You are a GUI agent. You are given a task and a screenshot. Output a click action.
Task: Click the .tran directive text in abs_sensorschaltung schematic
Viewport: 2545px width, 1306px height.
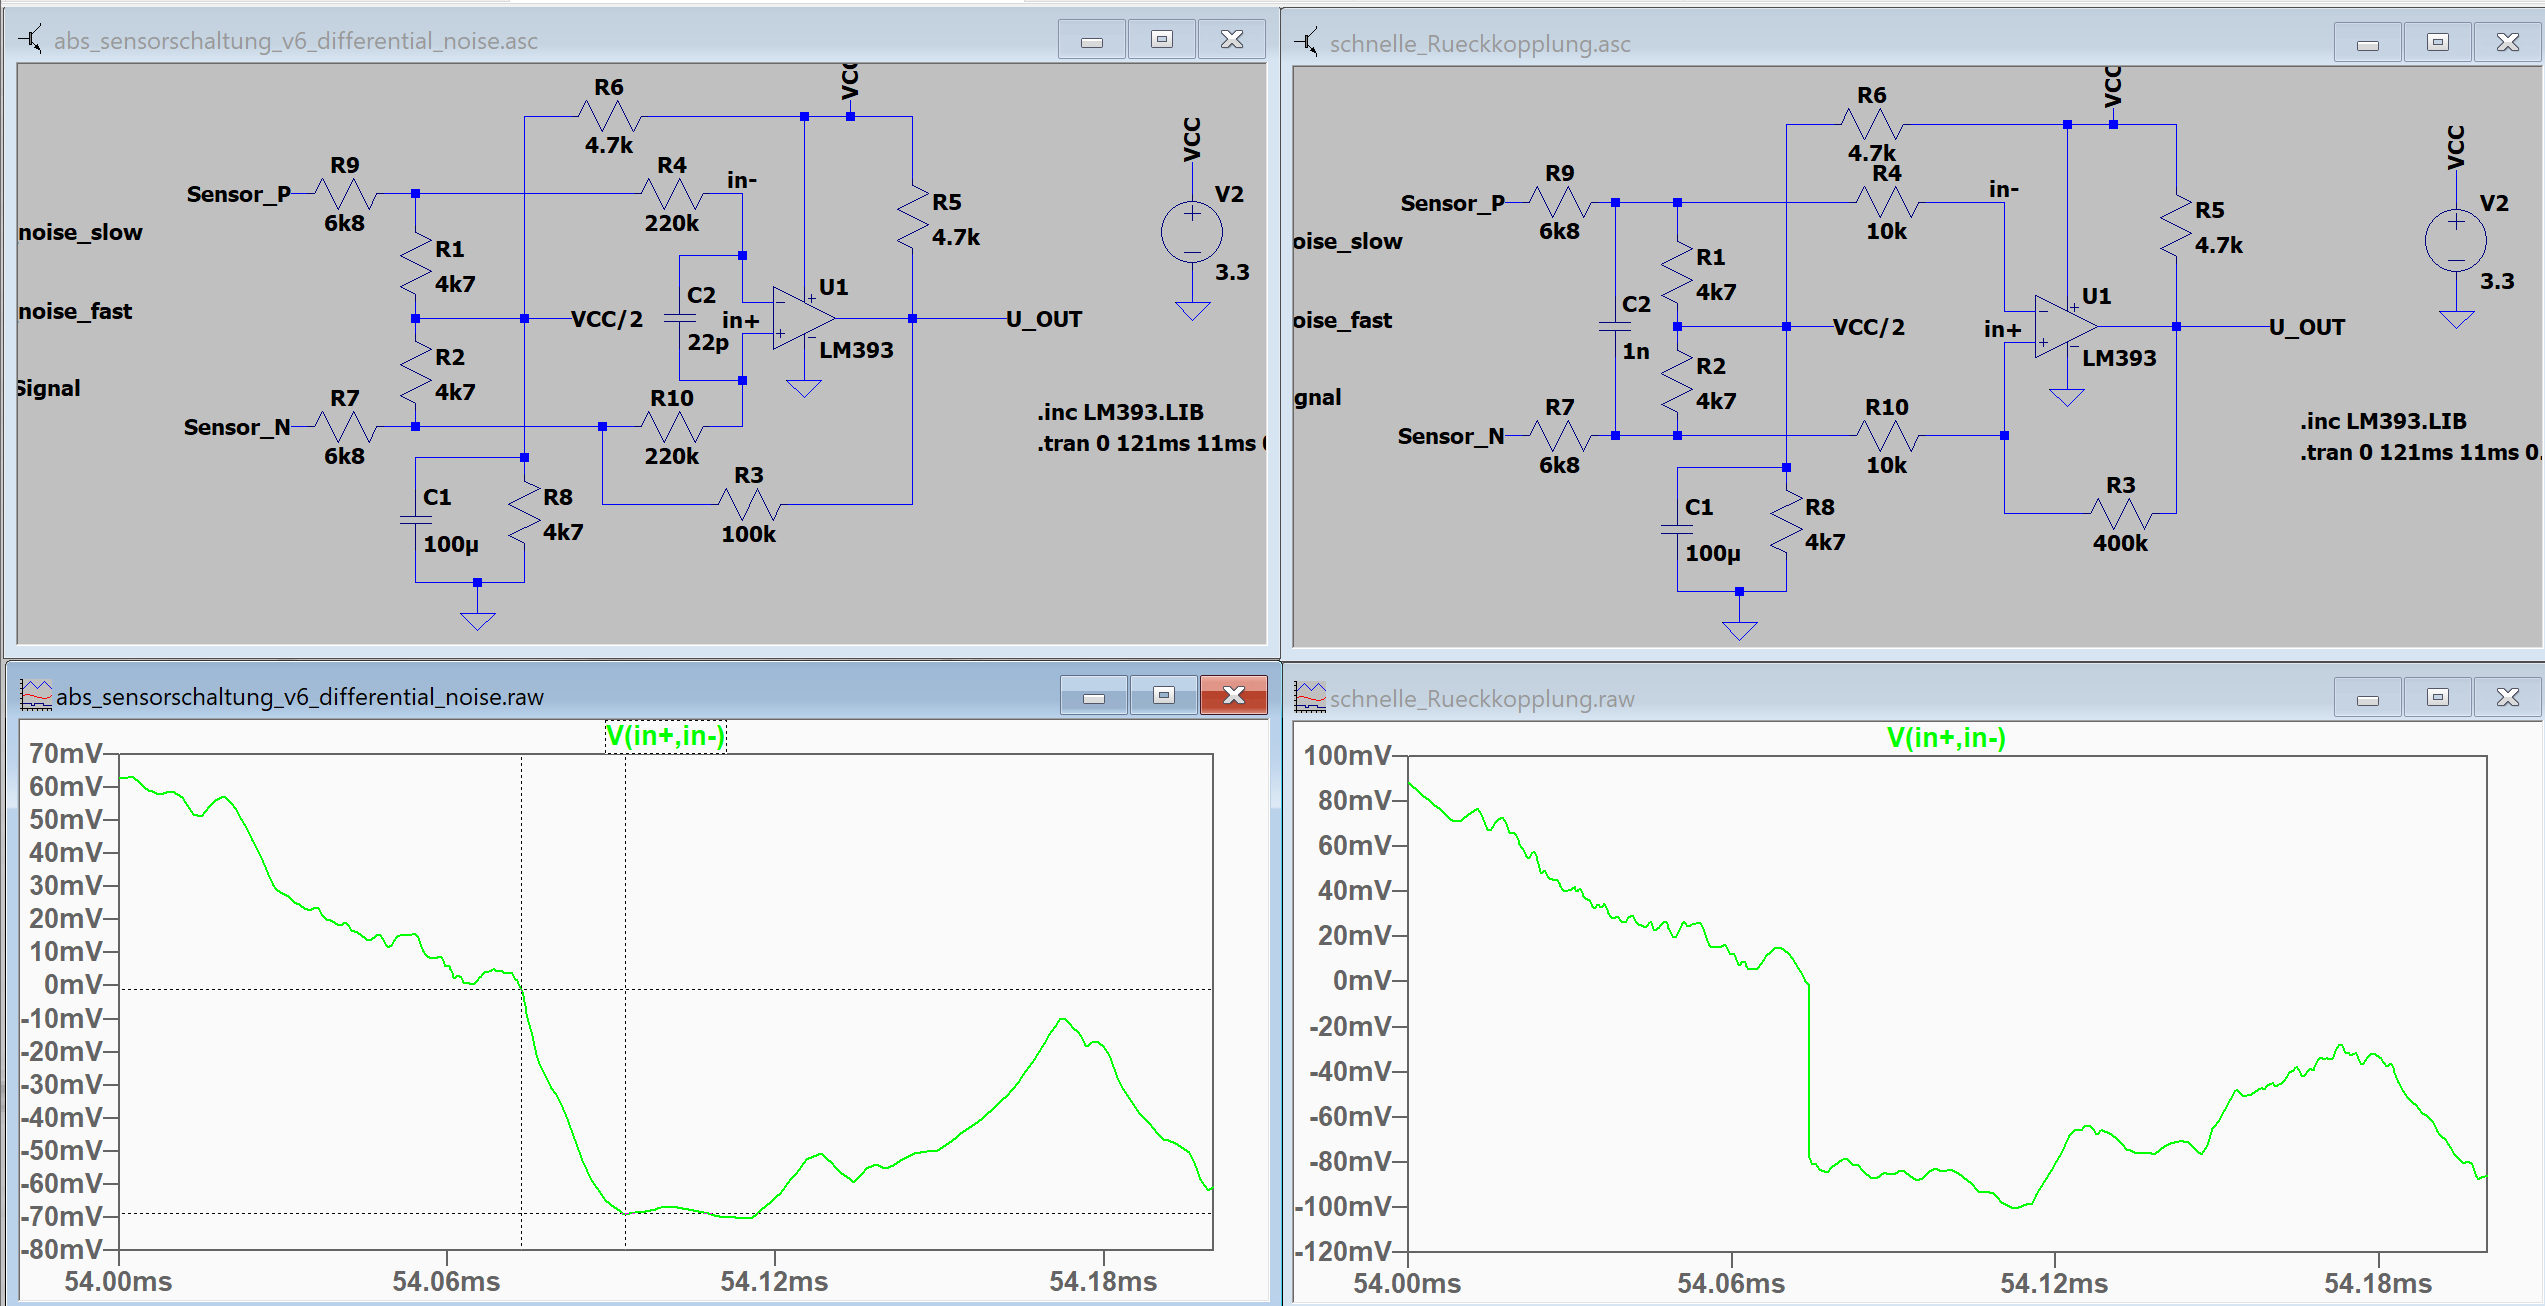1148,443
